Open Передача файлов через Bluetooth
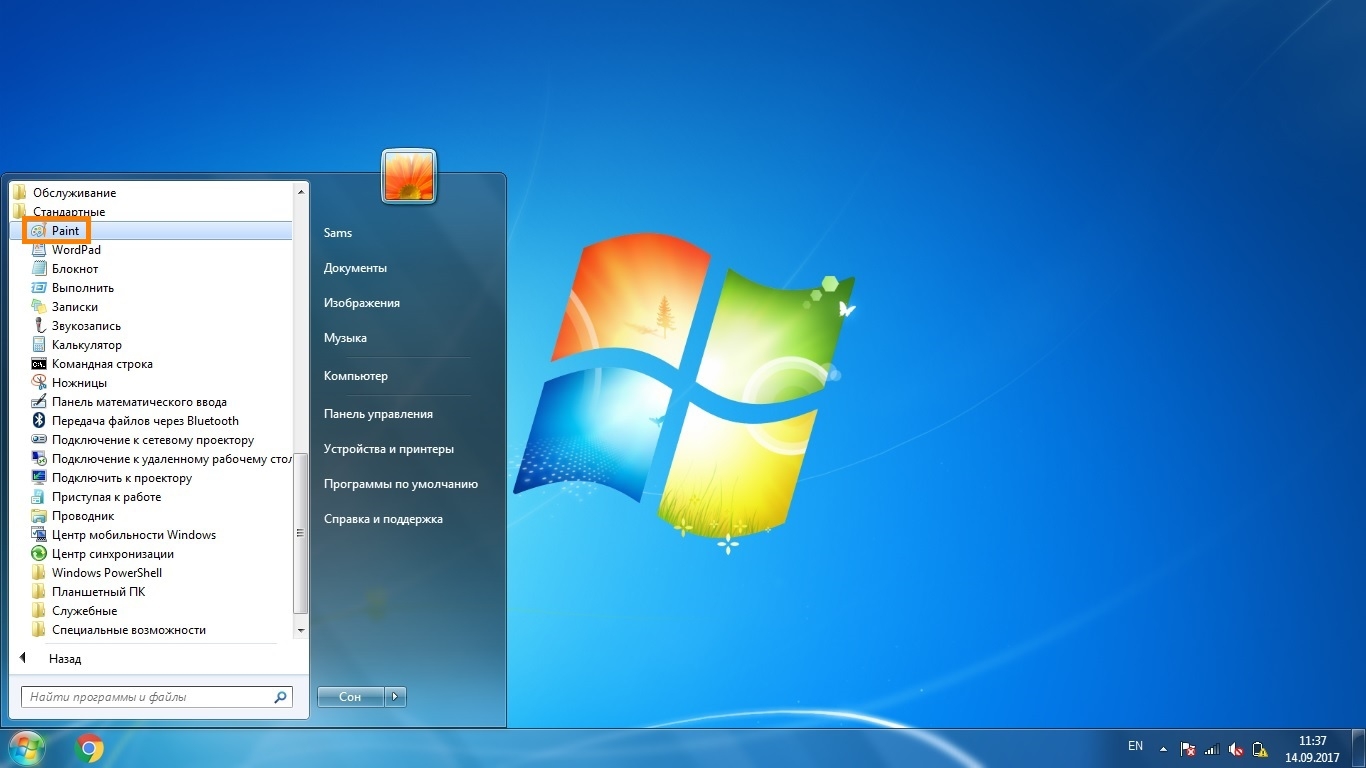 point(145,421)
